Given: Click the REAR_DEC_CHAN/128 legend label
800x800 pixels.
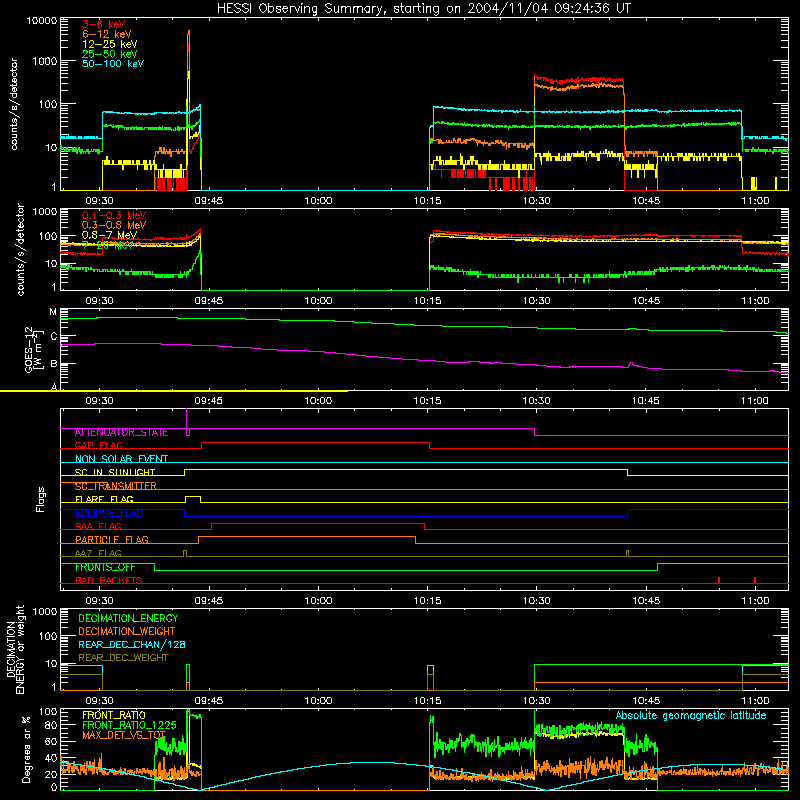Looking at the screenshot, I should pos(132,644).
